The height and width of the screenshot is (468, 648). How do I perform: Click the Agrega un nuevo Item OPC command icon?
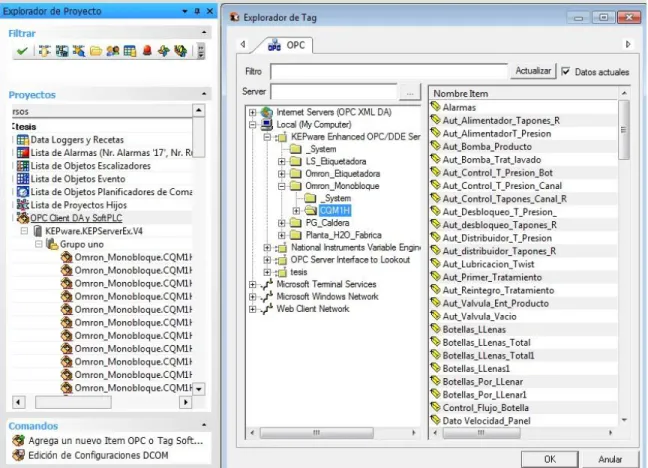(18, 441)
